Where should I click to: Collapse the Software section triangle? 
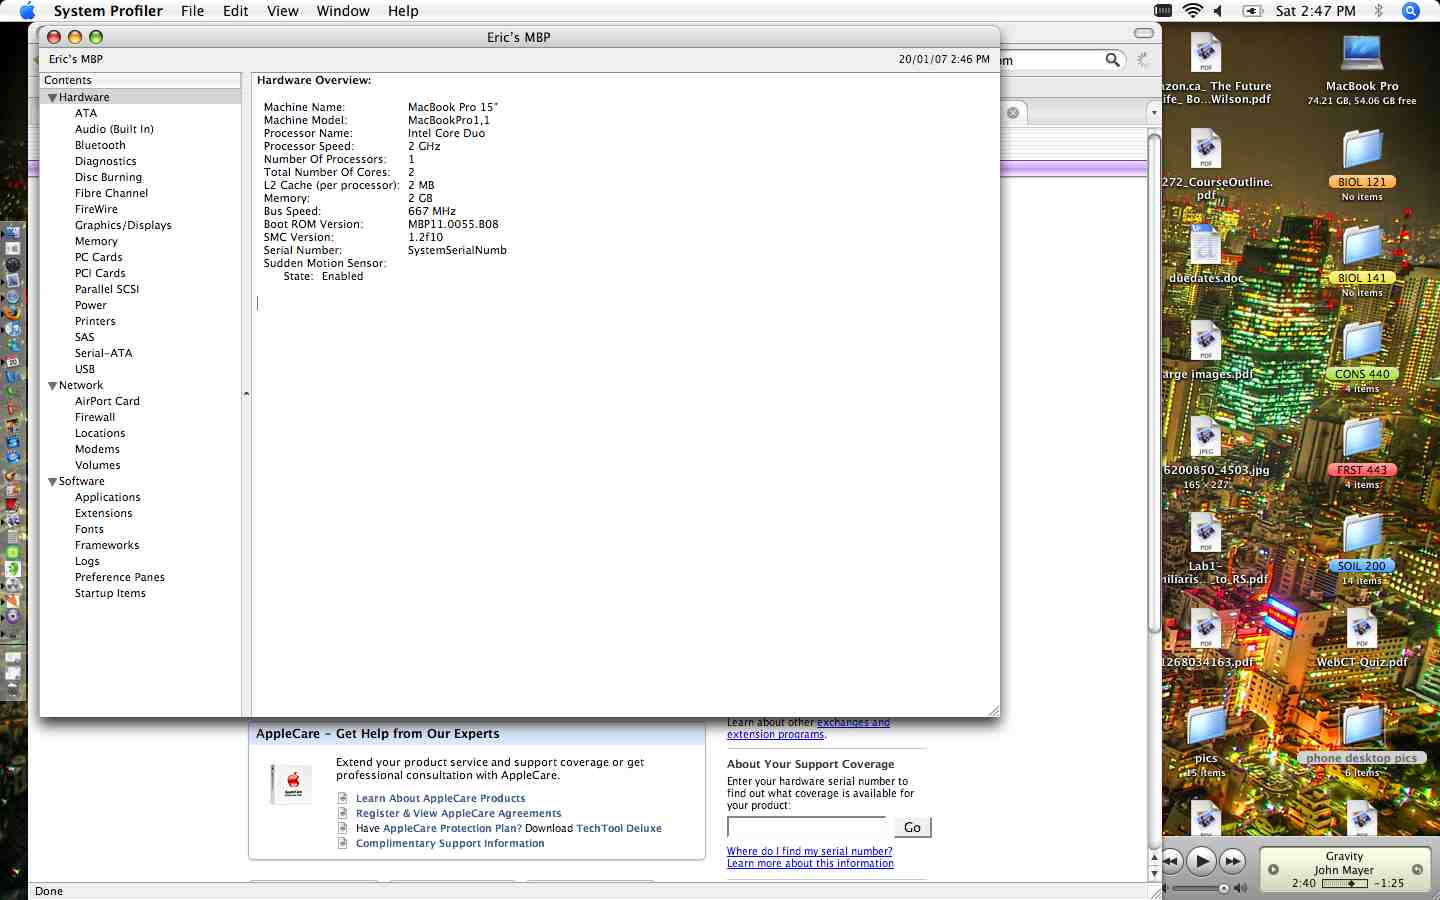click(52, 481)
